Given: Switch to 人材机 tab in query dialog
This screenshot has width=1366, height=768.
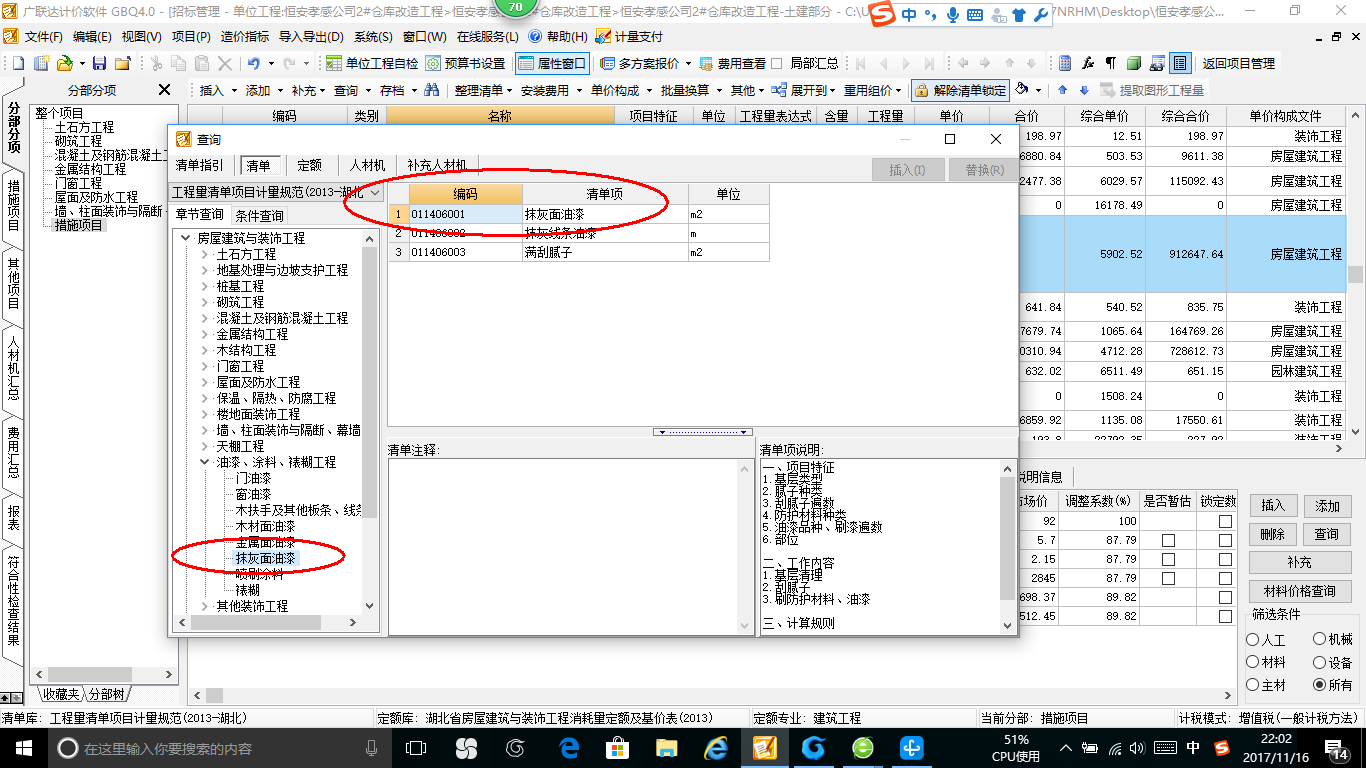Looking at the screenshot, I should tap(365, 165).
